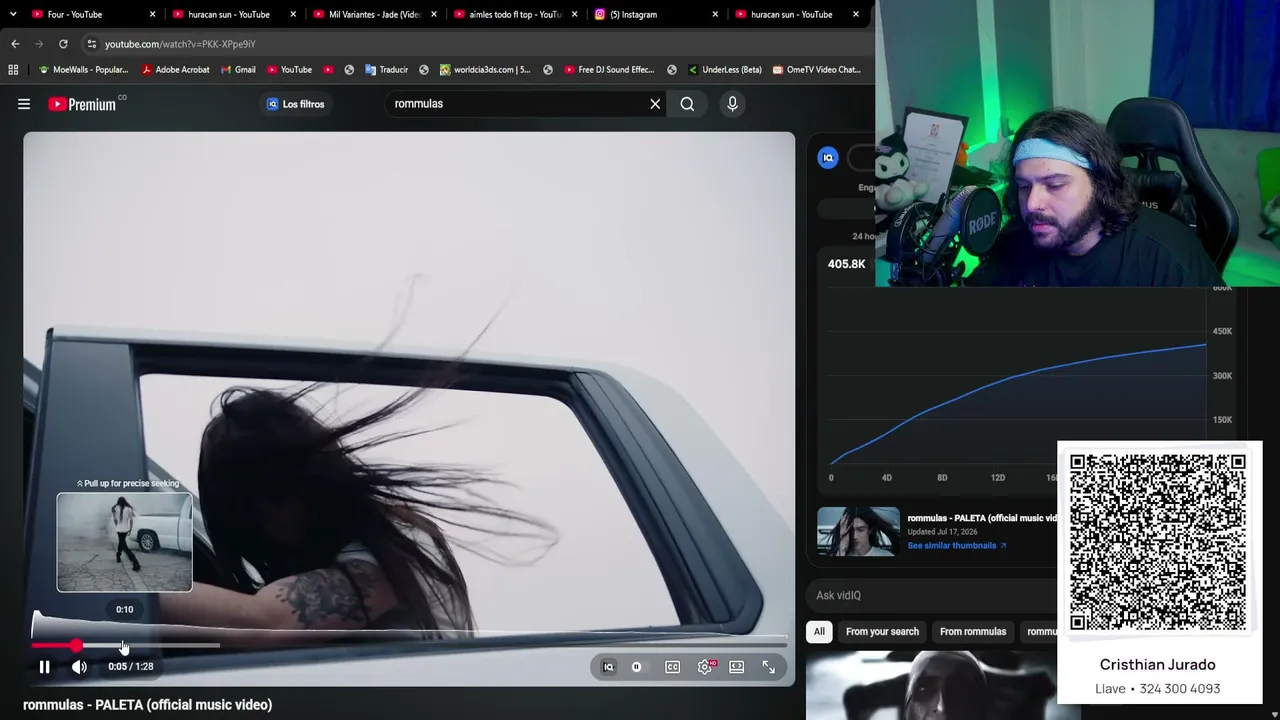The height and width of the screenshot is (720, 1280).
Task: Run the search with the magnifier icon
Action: pyautogui.click(x=687, y=104)
